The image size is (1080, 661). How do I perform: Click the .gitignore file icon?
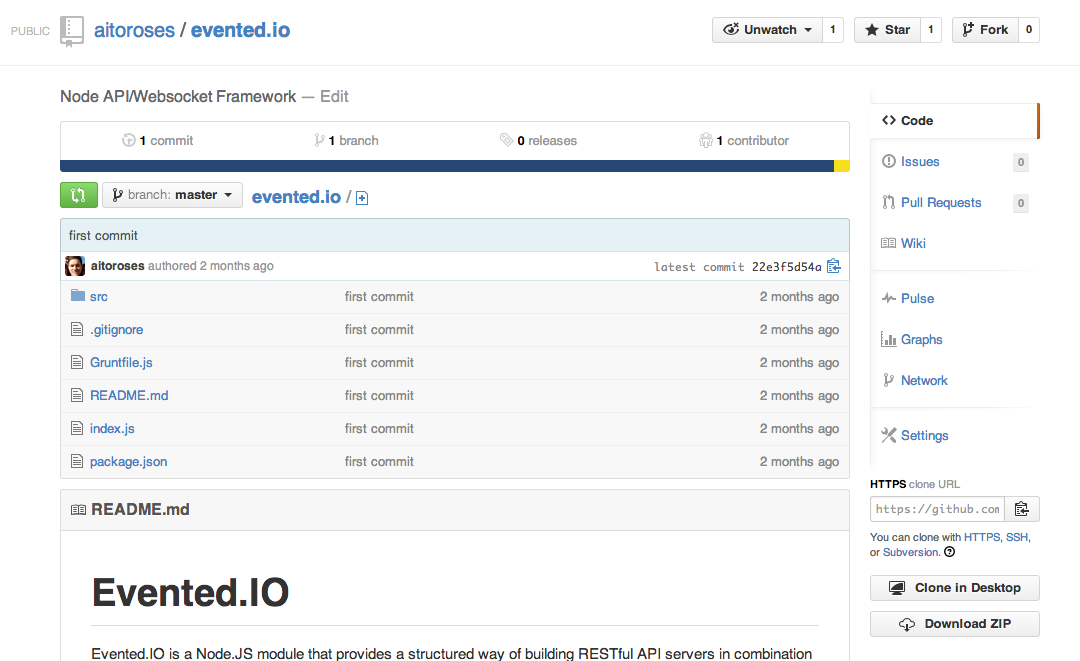(77, 329)
